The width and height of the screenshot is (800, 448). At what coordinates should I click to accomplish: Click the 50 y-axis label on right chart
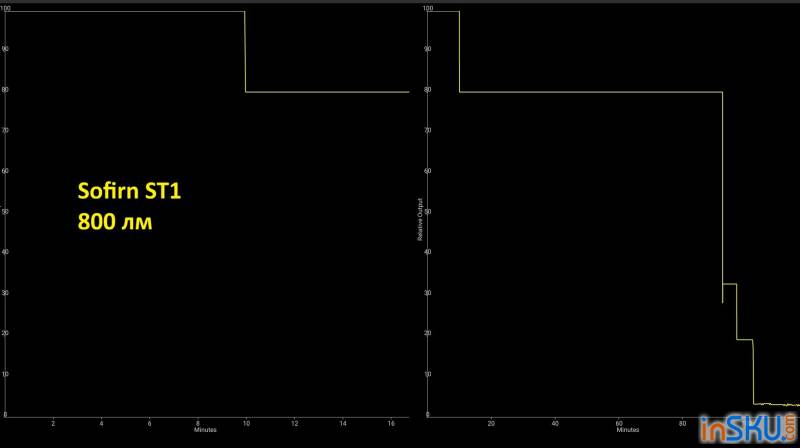428,212
